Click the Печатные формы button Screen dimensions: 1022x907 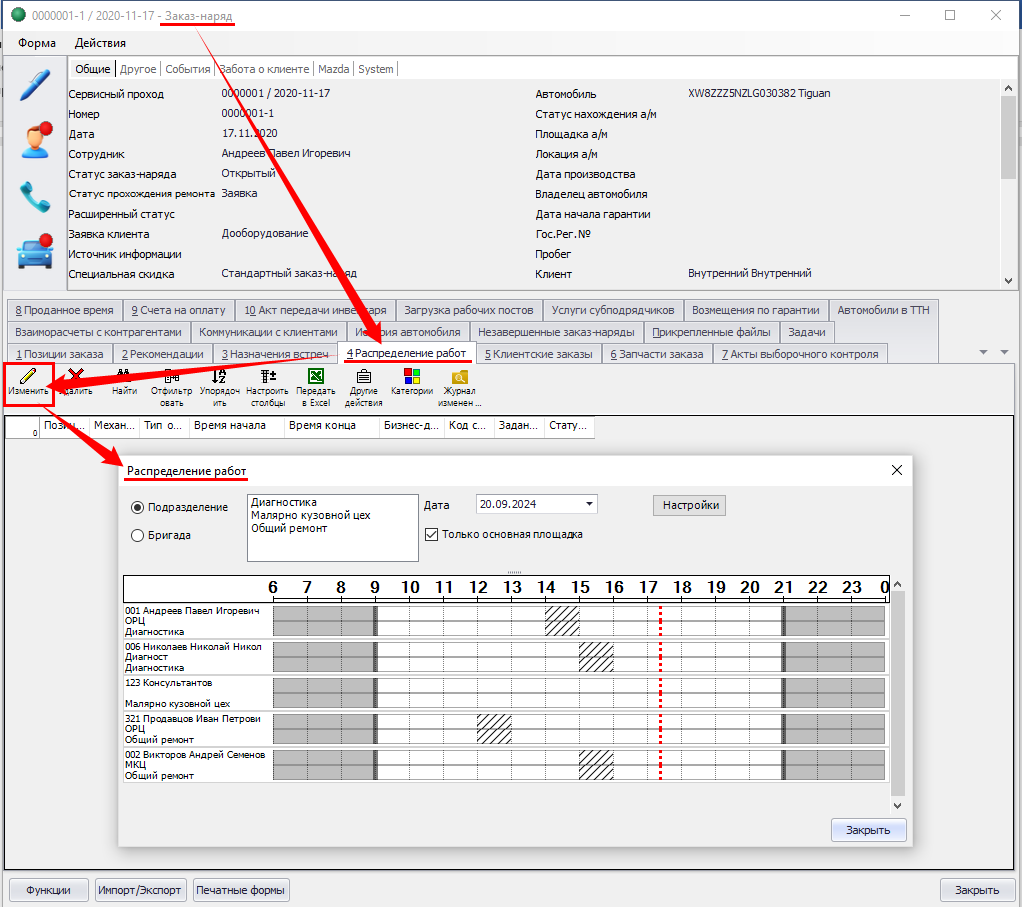[241, 889]
